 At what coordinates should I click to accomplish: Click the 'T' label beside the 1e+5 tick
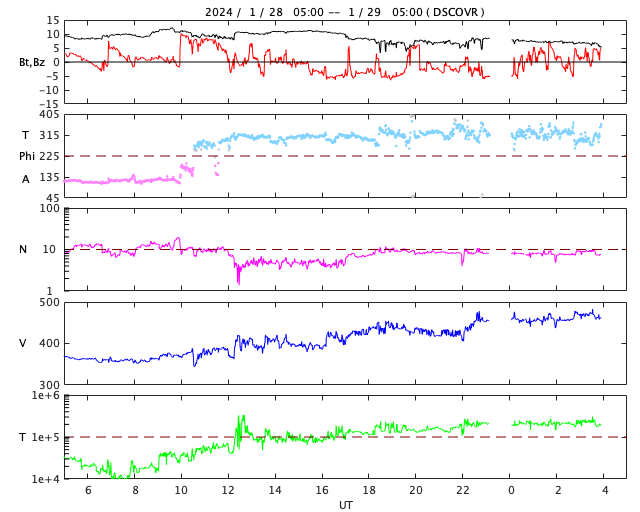click(x=23, y=437)
